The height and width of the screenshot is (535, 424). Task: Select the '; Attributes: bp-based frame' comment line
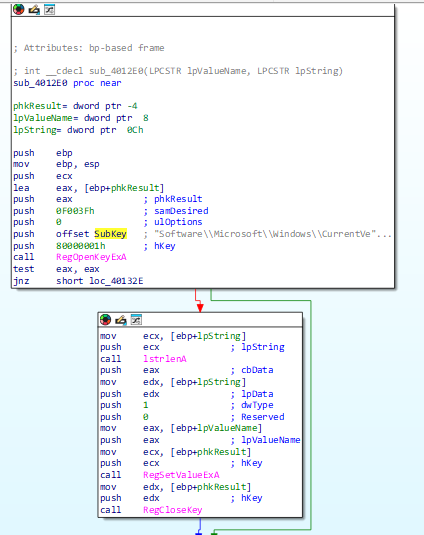89,48
